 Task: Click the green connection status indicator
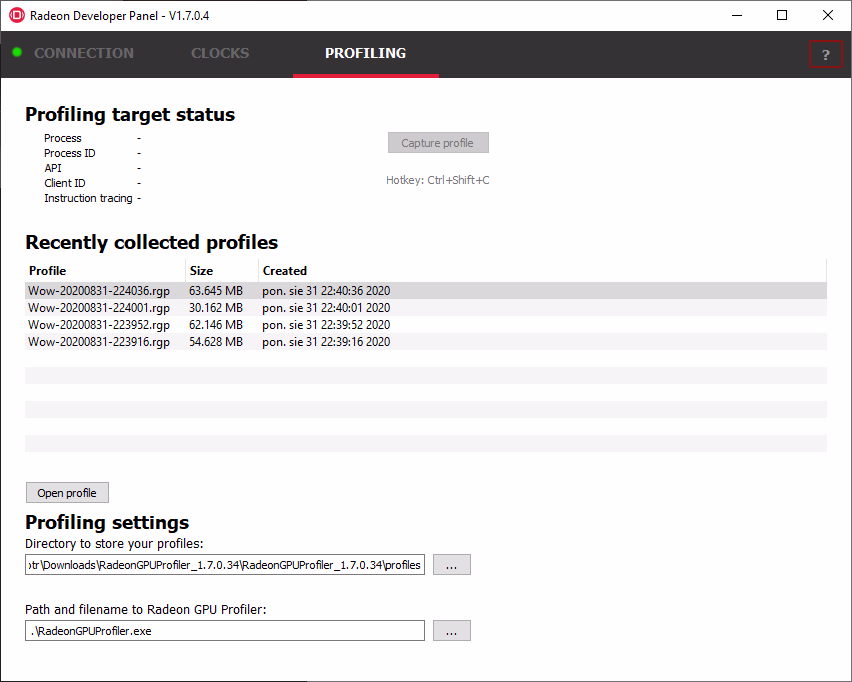tap(17, 52)
